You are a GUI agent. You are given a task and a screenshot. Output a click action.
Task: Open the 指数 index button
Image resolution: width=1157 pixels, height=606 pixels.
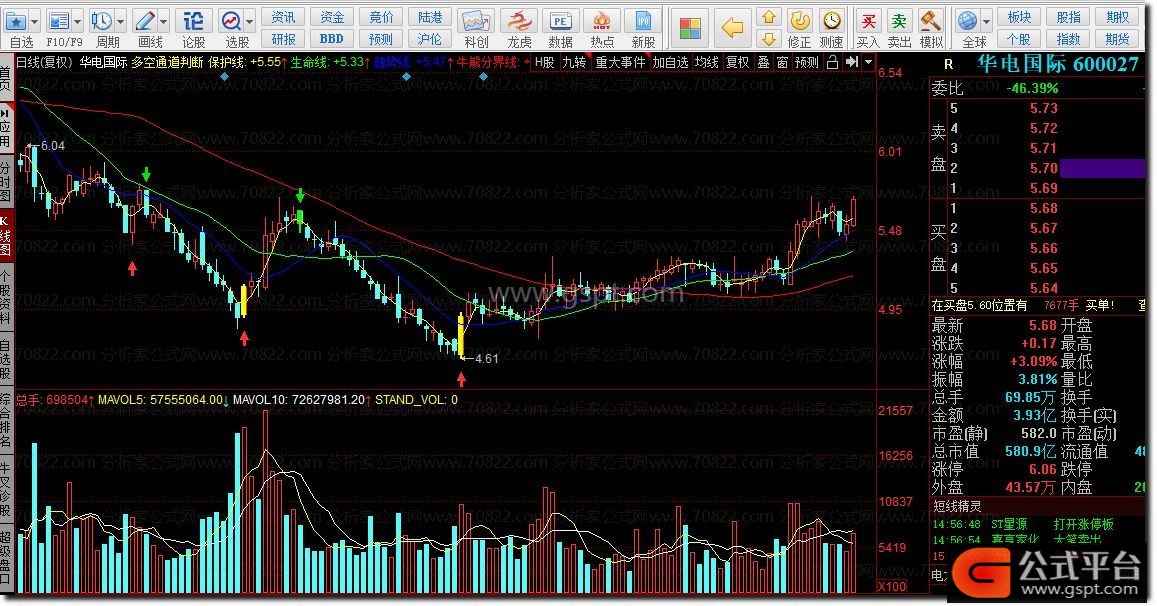[1068, 38]
